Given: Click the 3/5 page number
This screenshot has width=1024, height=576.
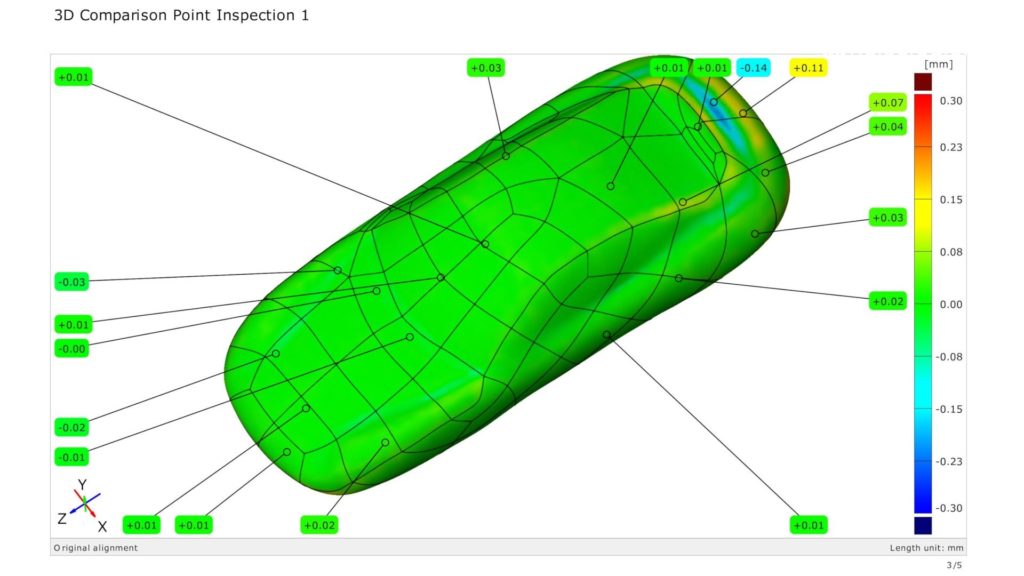Looking at the screenshot, I should tap(954, 565).
